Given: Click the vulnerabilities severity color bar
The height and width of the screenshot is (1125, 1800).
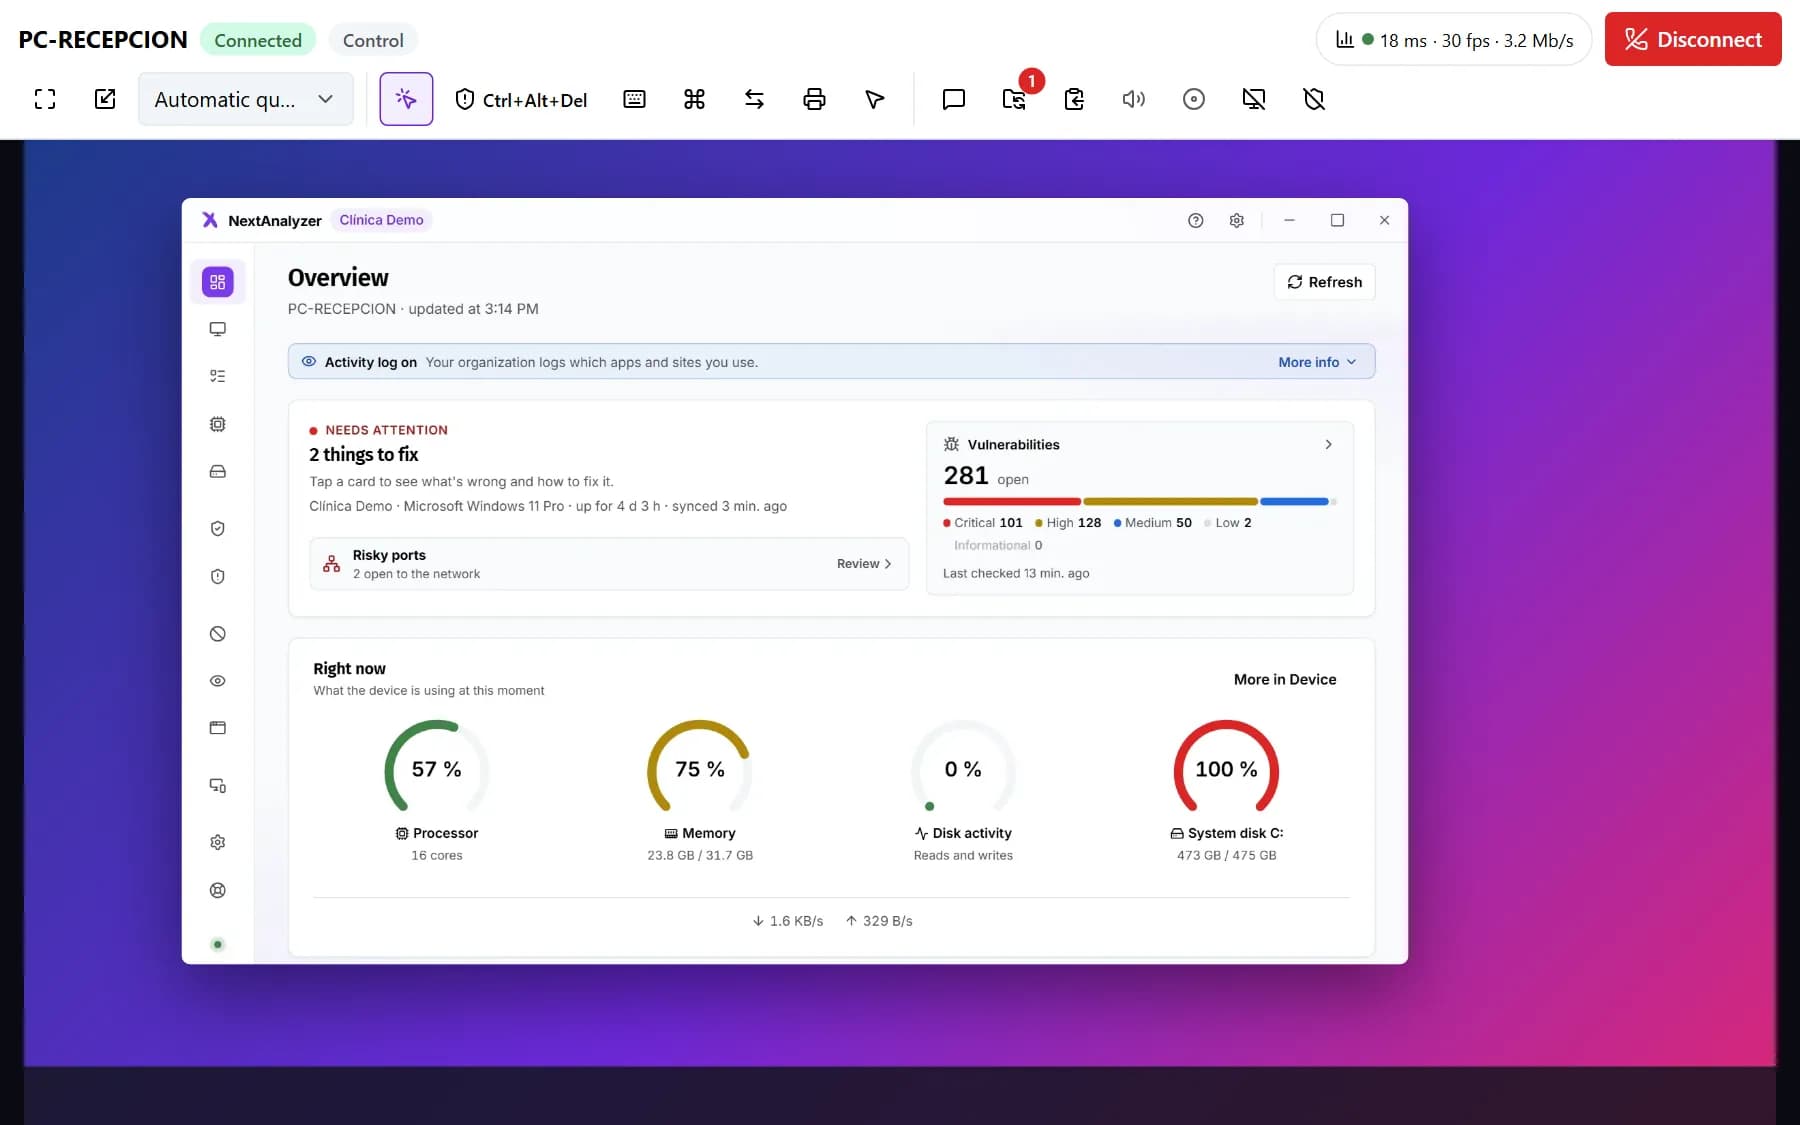Looking at the screenshot, I should [1140, 501].
